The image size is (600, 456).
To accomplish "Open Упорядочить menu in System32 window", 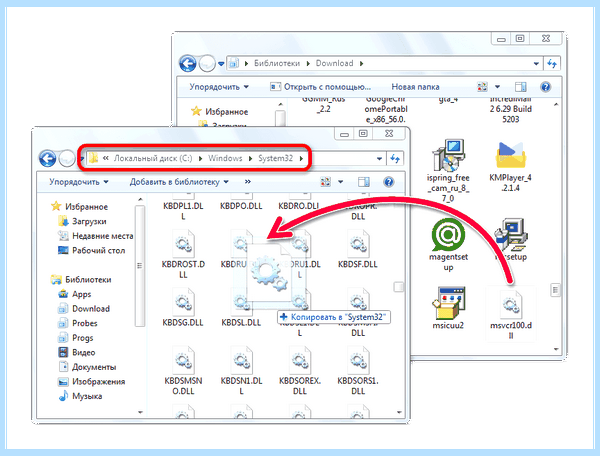I will pyautogui.click(x=79, y=182).
